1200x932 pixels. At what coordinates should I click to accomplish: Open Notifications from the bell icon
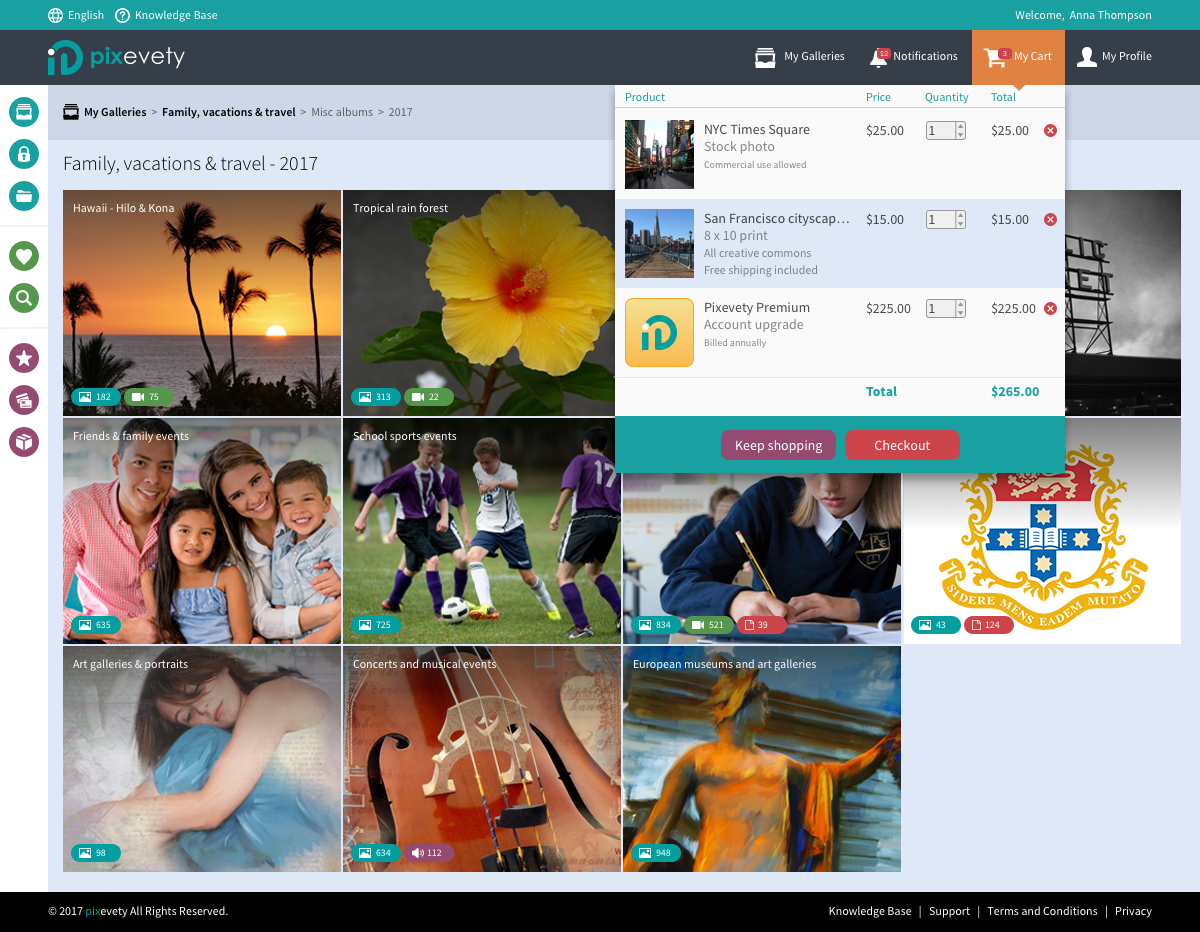913,57
